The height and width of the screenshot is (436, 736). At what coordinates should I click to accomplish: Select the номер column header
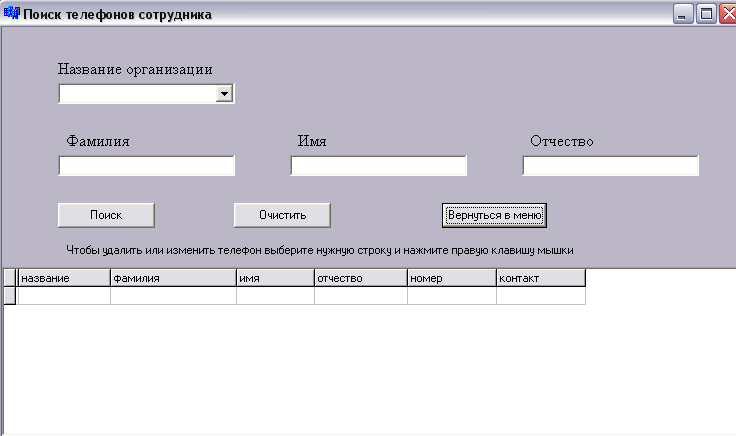[452, 278]
